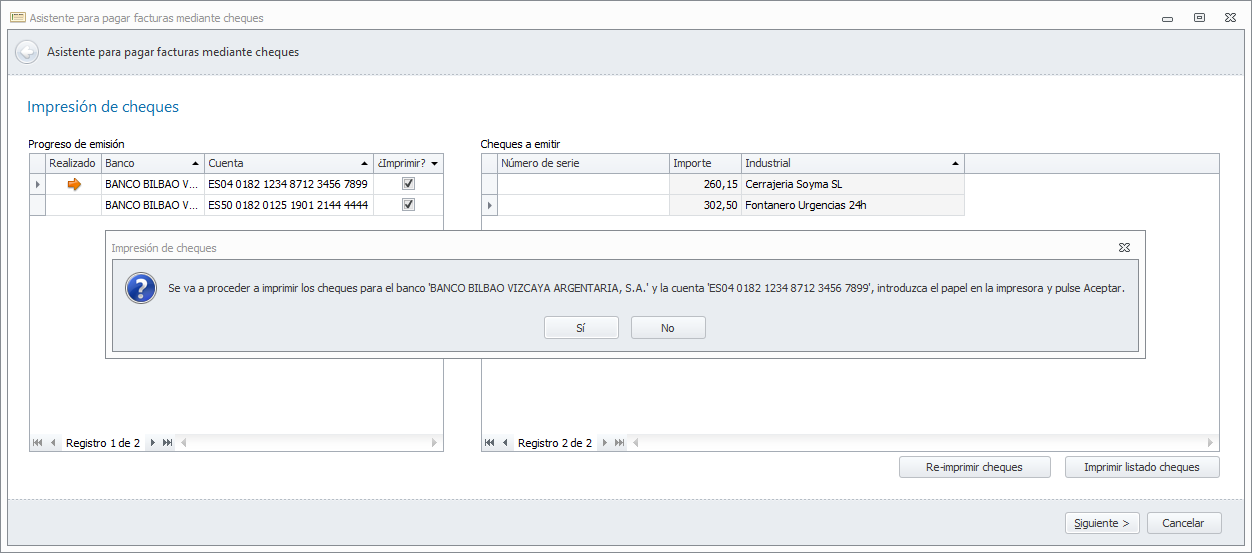Viewport: 1252px width, 553px height.
Task: Jump to last record in Progreso de emisión
Action: tap(167, 443)
